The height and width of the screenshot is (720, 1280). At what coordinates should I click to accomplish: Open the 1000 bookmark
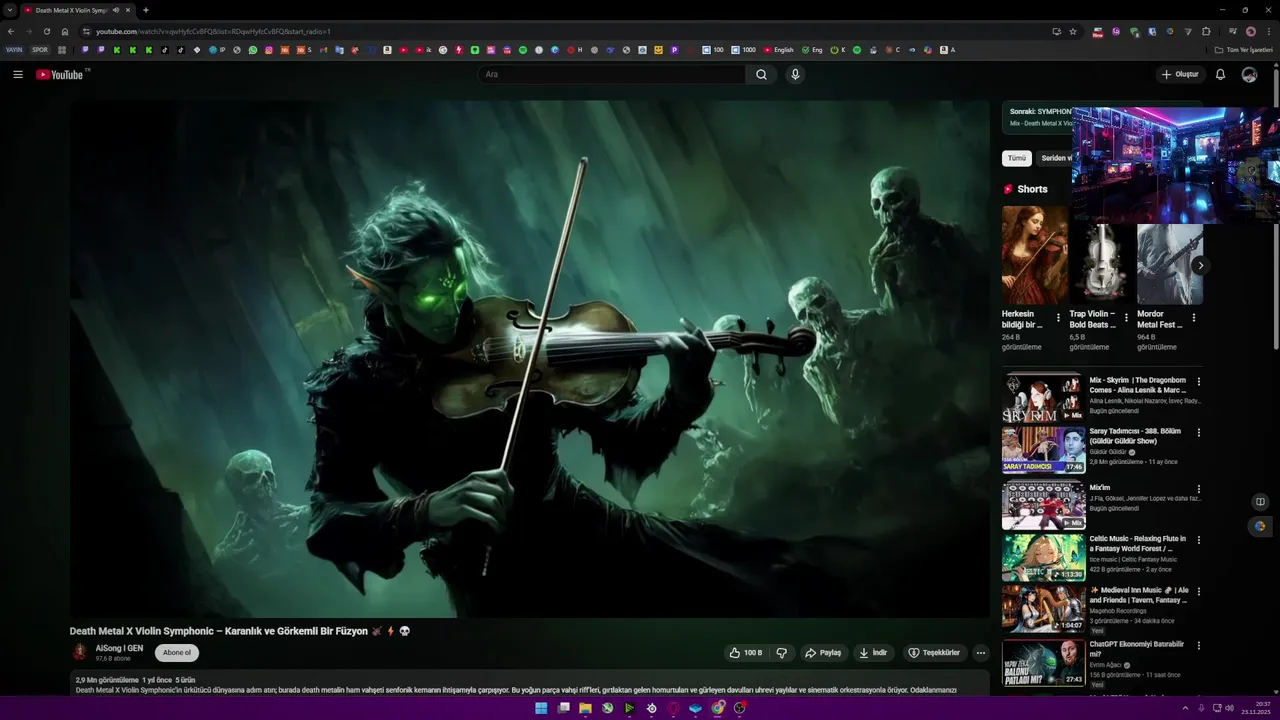[x=743, y=49]
